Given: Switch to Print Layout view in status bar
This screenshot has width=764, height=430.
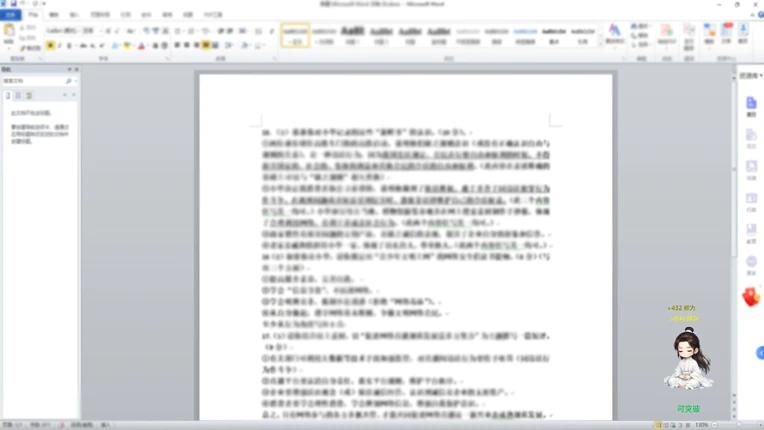Looking at the screenshot, I should click(x=658, y=425).
